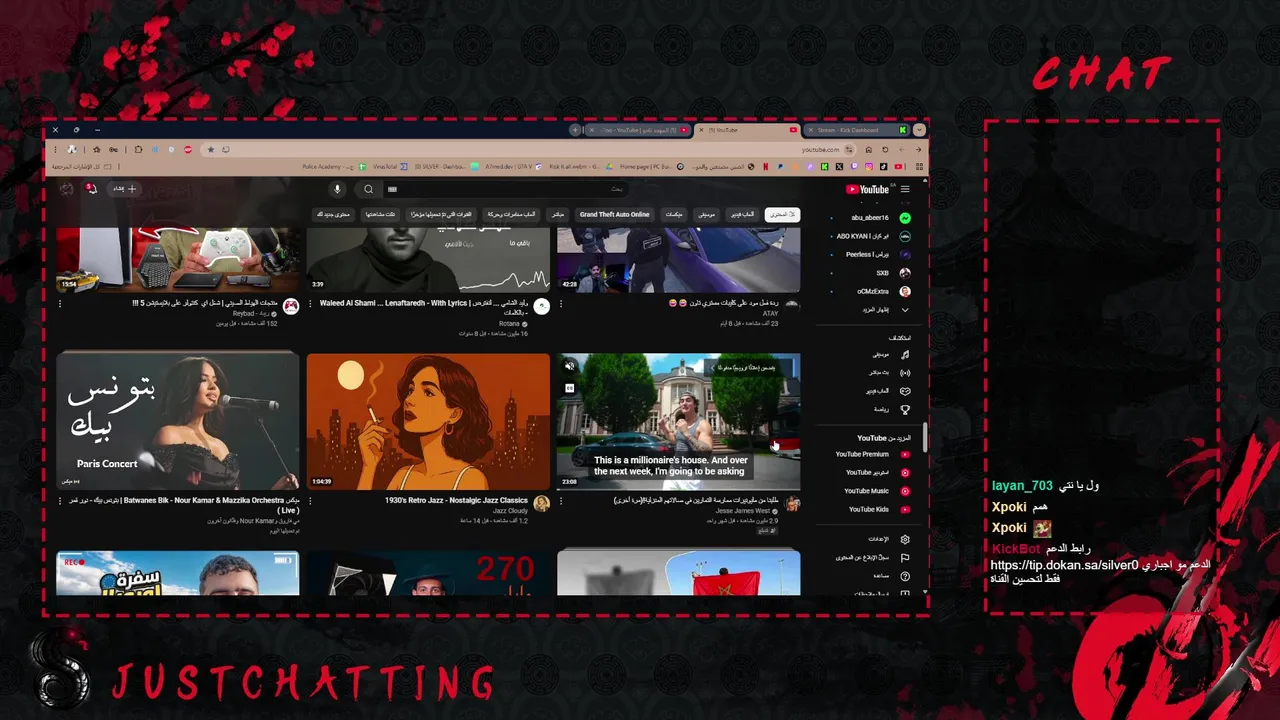The image size is (1280, 720).
Task: Open YouTube Kids in sidebar
Action: pyautogui.click(x=880, y=509)
